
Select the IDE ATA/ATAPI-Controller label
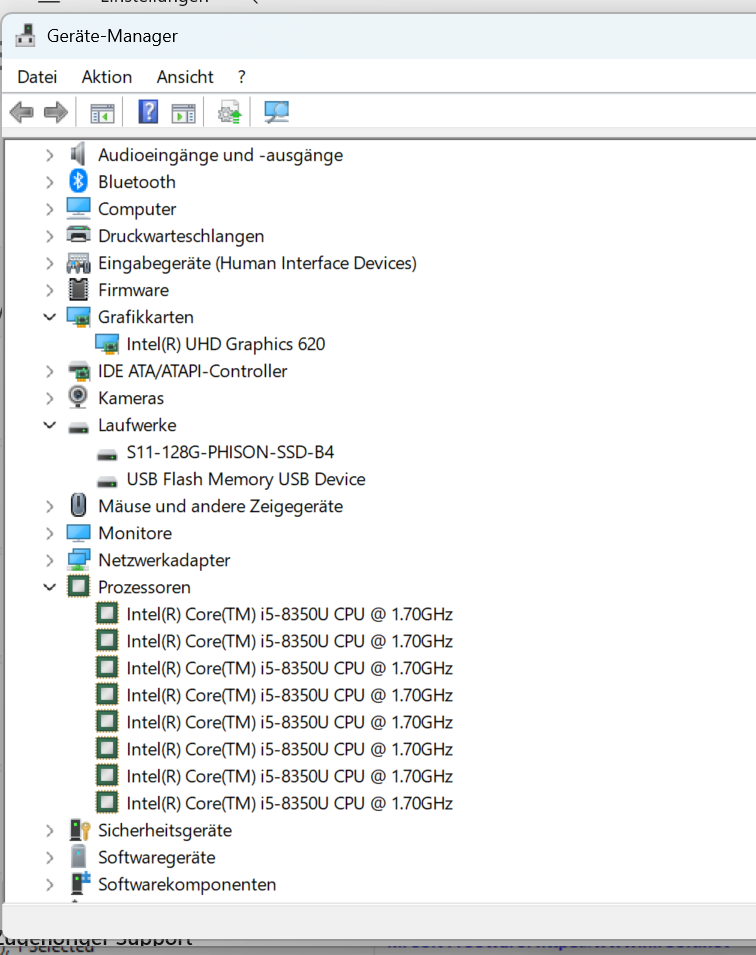coord(192,371)
